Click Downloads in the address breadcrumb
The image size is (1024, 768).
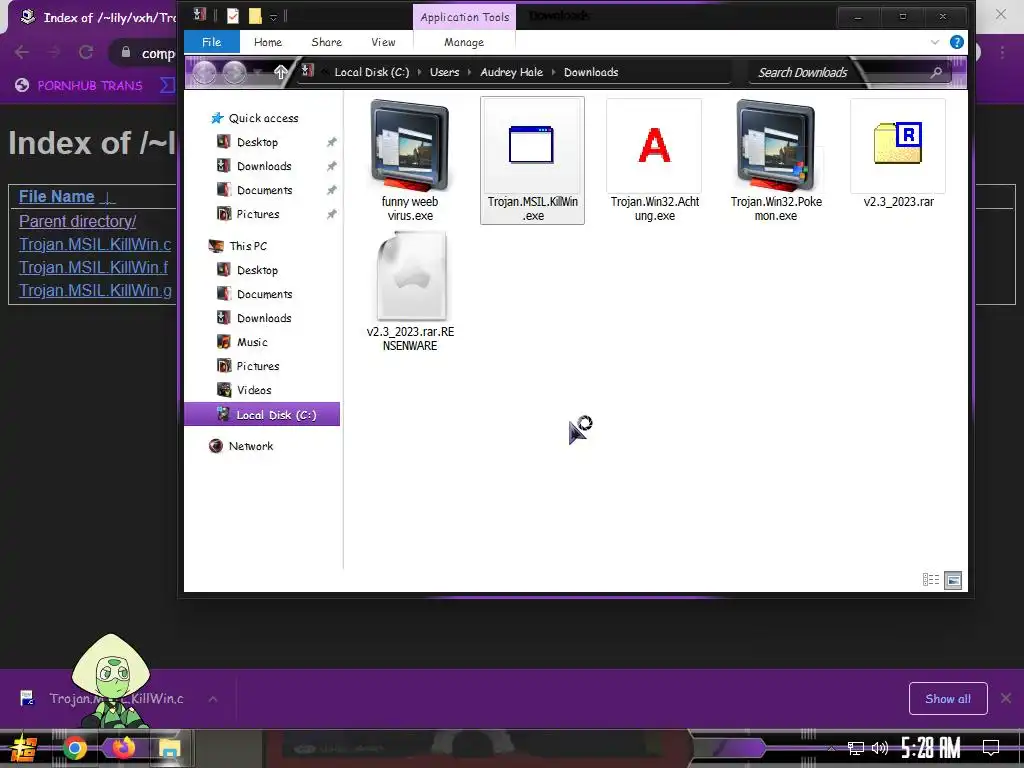[591, 72]
